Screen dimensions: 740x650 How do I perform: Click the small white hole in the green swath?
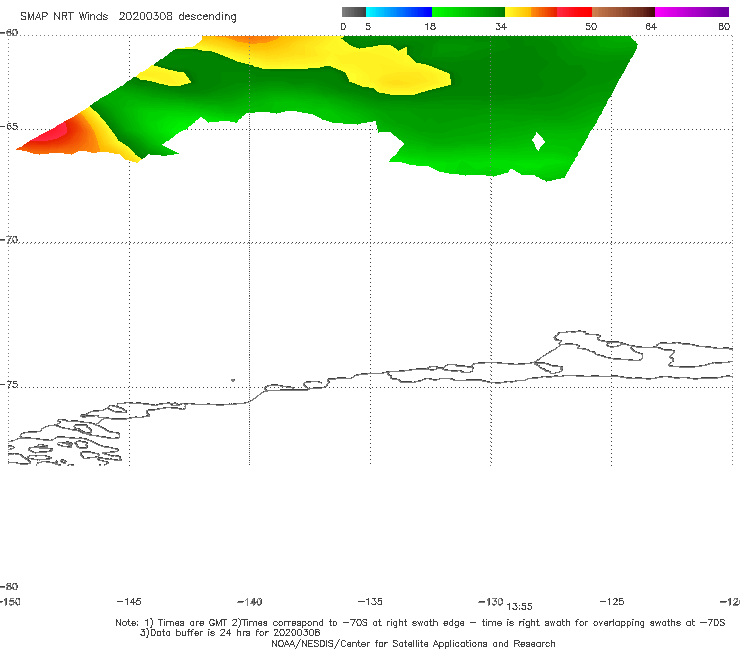point(538,141)
